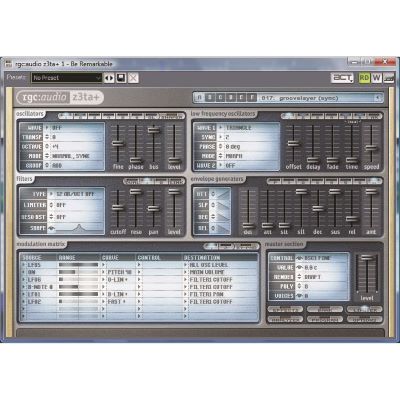Show the keyboard icon in the top-right toolbar
The height and width of the screenshot is (400, 400).
coord(388,78)
